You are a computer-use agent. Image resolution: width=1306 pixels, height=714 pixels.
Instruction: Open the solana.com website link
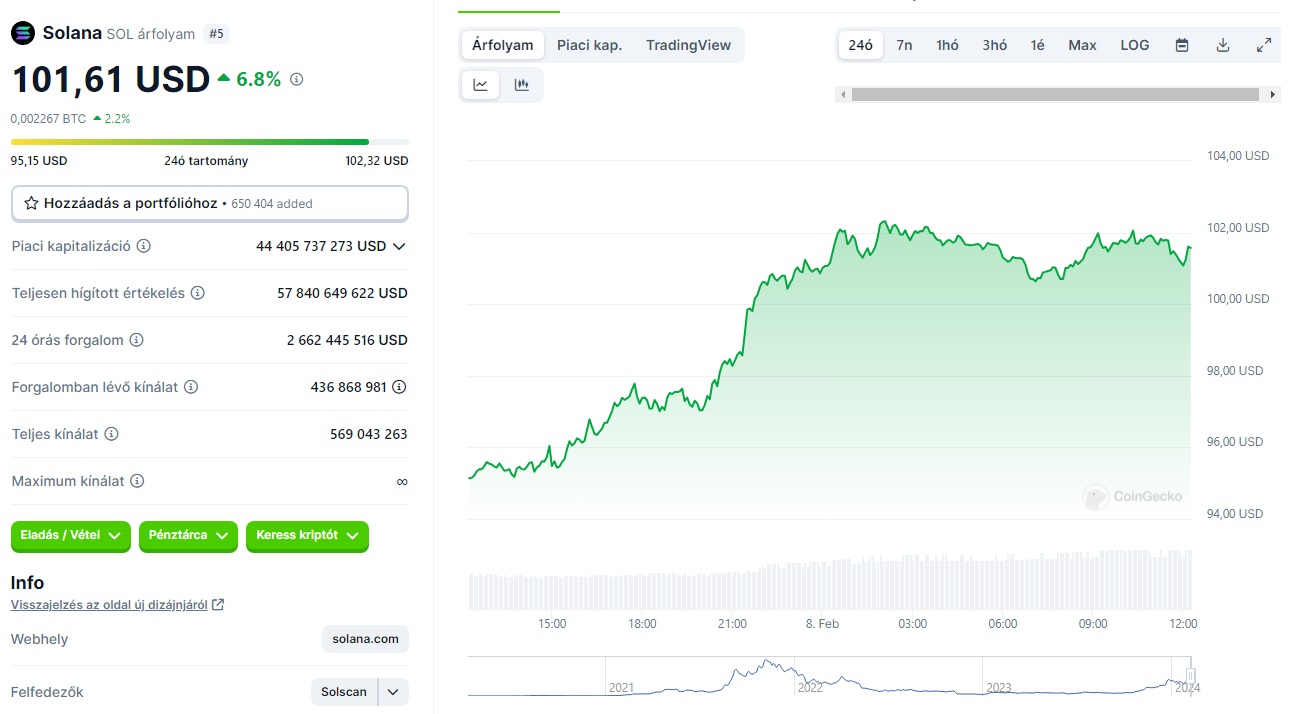365,639
